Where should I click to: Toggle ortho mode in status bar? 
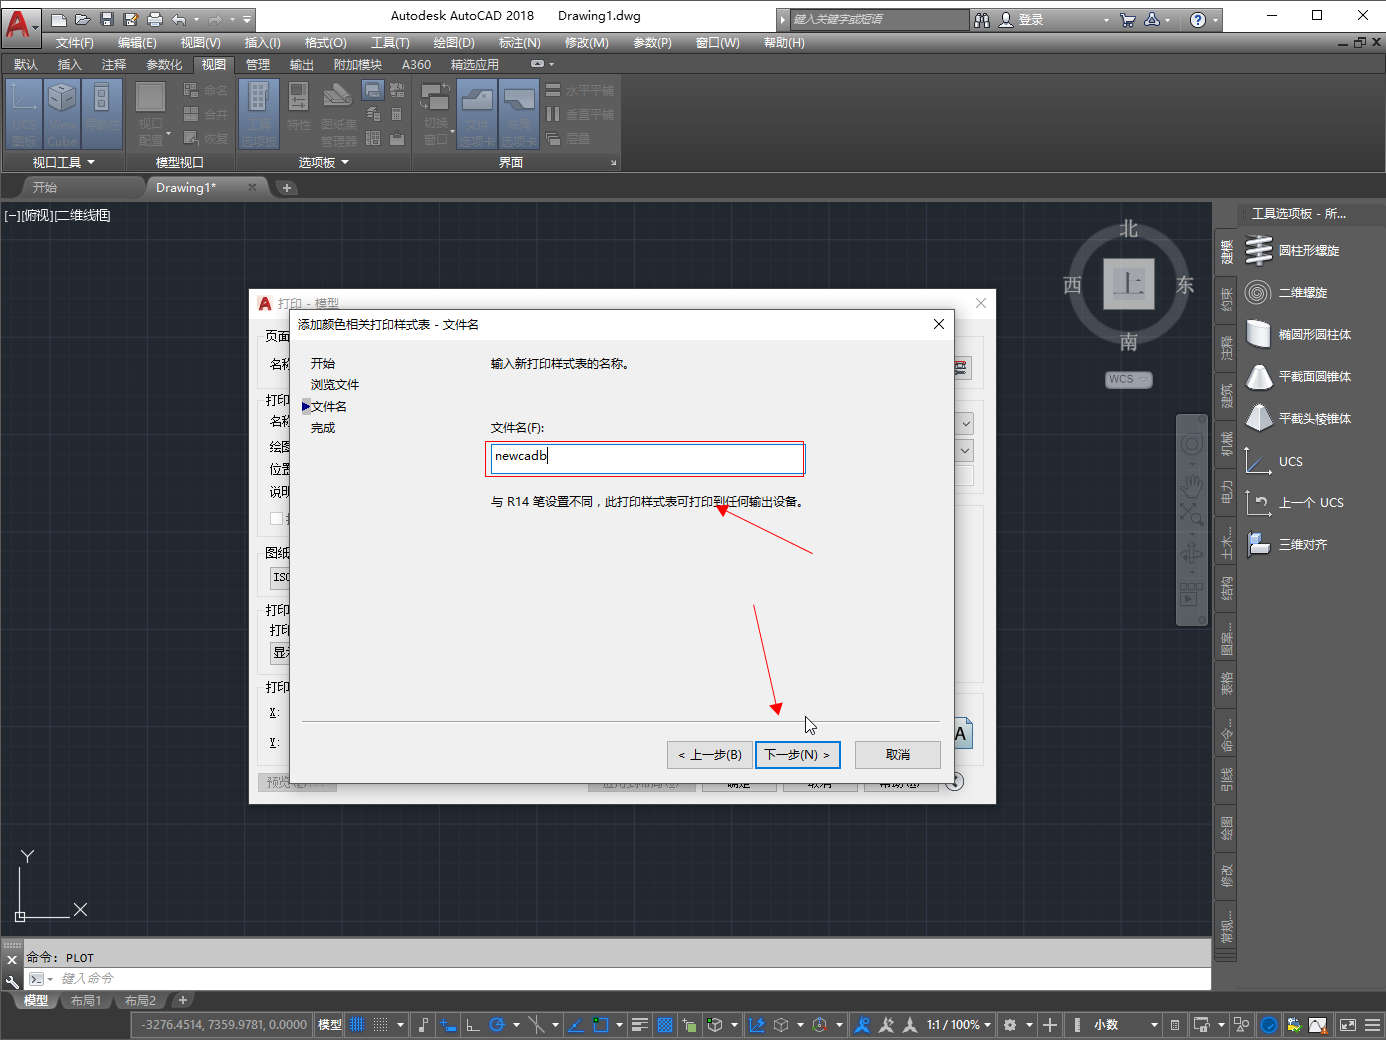pyautogui.click(x=472, y=1025)
